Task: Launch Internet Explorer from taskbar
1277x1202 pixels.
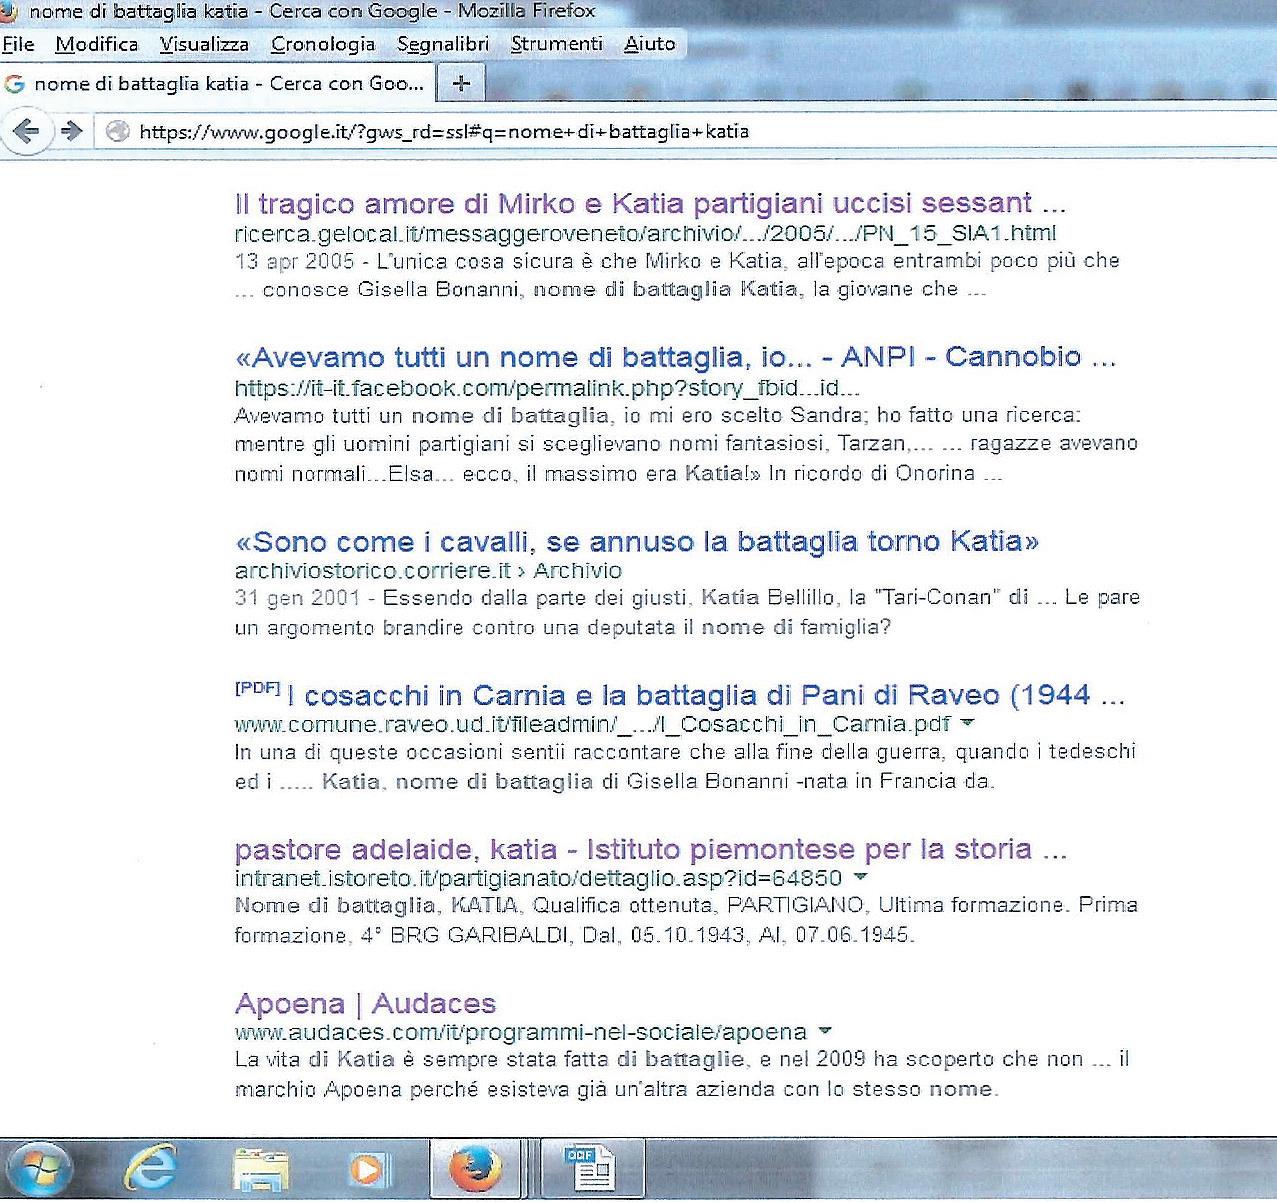Action: click(152, 1168)
